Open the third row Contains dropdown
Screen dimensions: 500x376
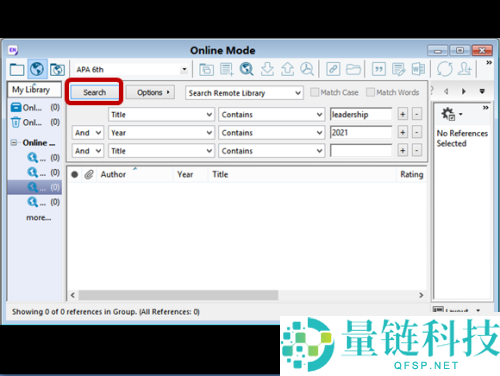pos(271,151)
